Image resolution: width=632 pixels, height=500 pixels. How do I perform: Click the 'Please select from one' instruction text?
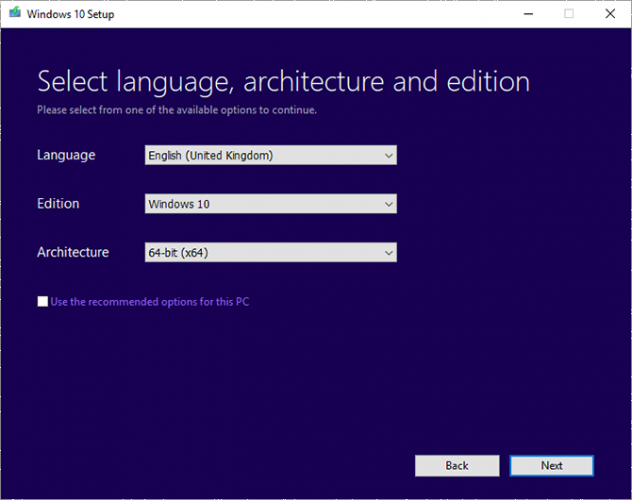[177, 110]
